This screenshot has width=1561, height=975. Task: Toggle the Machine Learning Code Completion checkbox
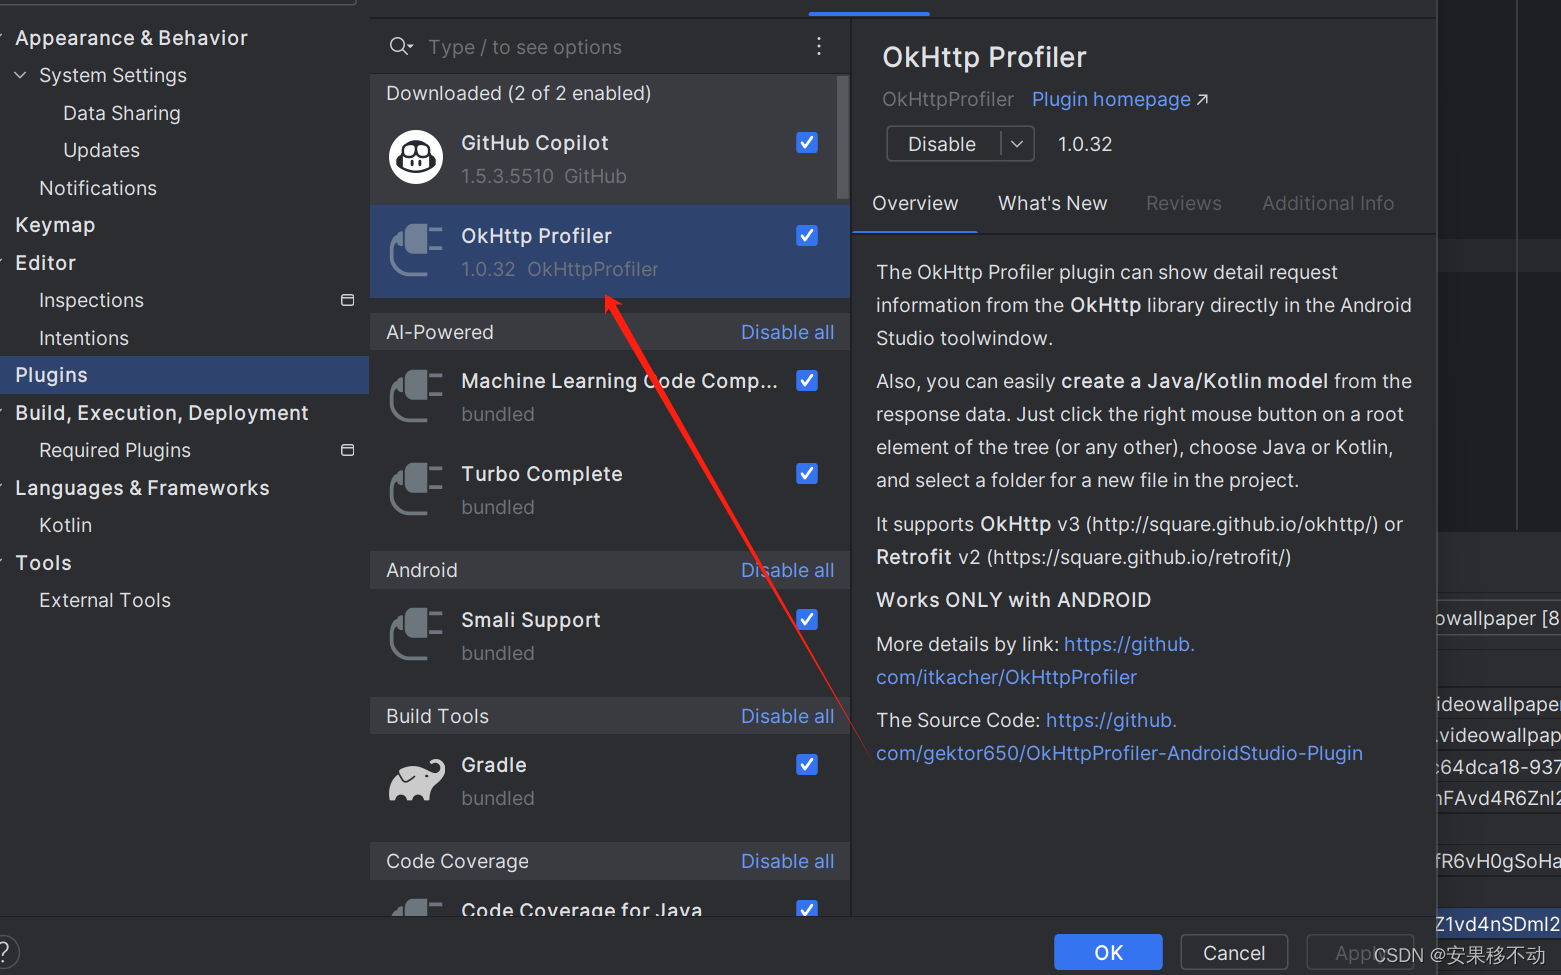(x=807, y=380)
